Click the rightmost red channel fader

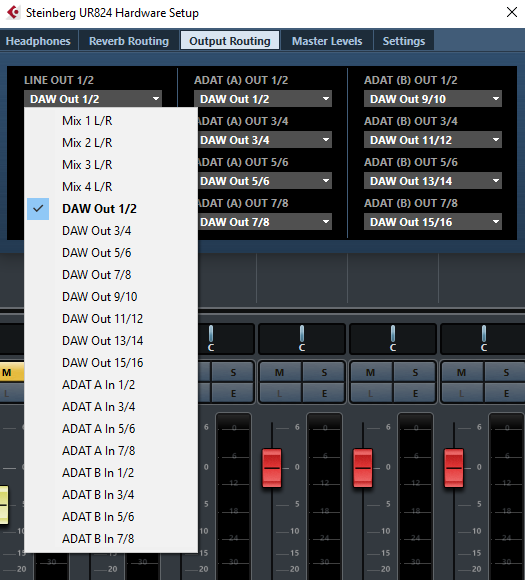(454, 468)
